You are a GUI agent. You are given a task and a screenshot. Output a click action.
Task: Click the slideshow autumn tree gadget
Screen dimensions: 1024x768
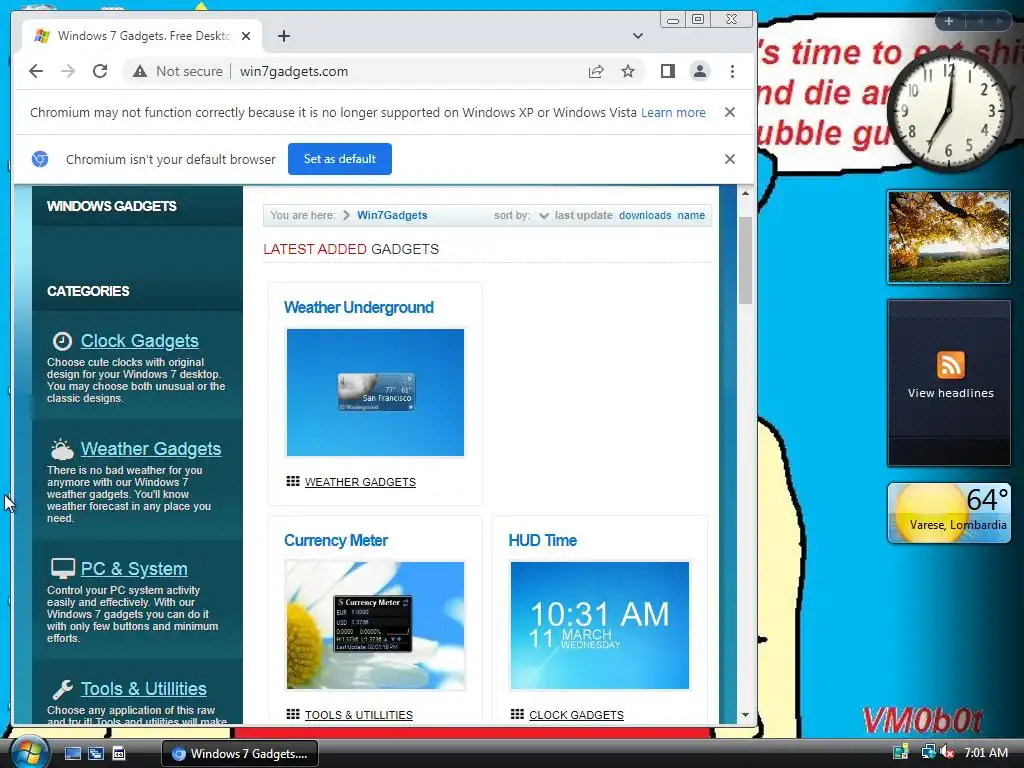949,237
